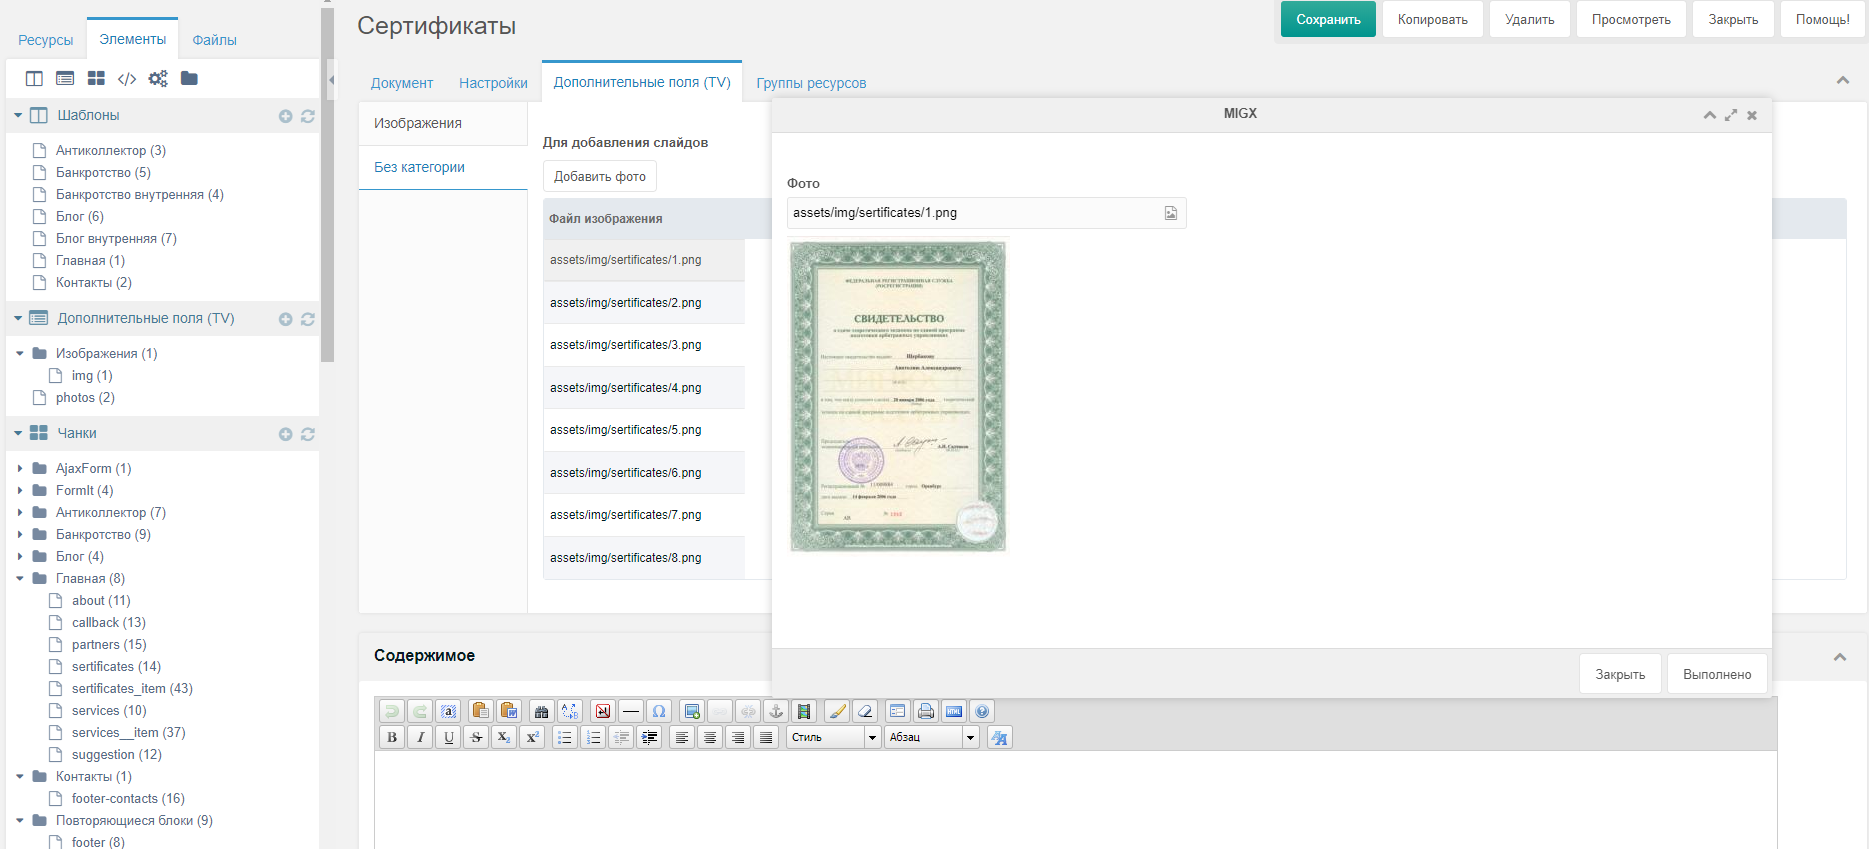Open Банкротство внутренняя (4) template
Image resolution: width=1869 pixels, height=849 pixels.
[x=140, y=194]
